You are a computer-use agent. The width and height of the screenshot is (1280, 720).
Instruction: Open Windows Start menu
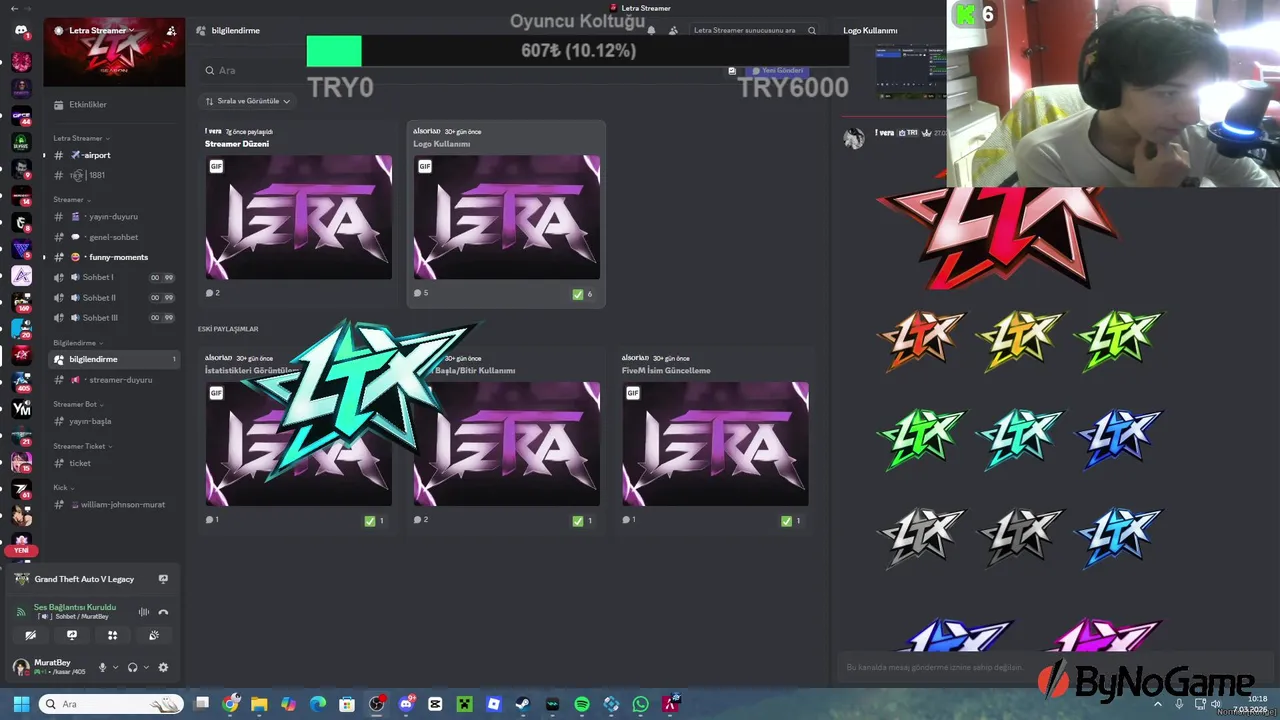click(x=21, y=704)
